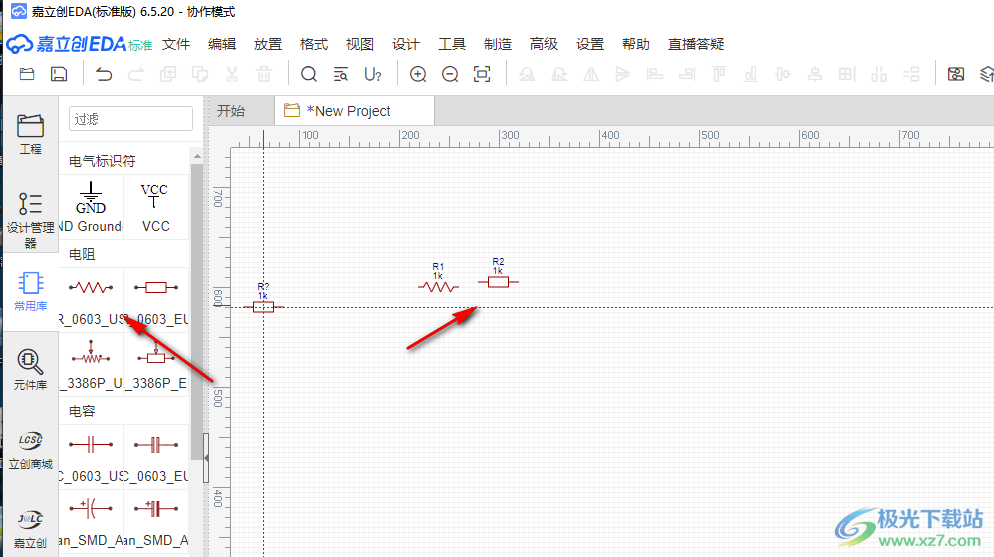Pick the R_0603_EU box resistor
994x557 pixels.
click(x=155, y=300)
